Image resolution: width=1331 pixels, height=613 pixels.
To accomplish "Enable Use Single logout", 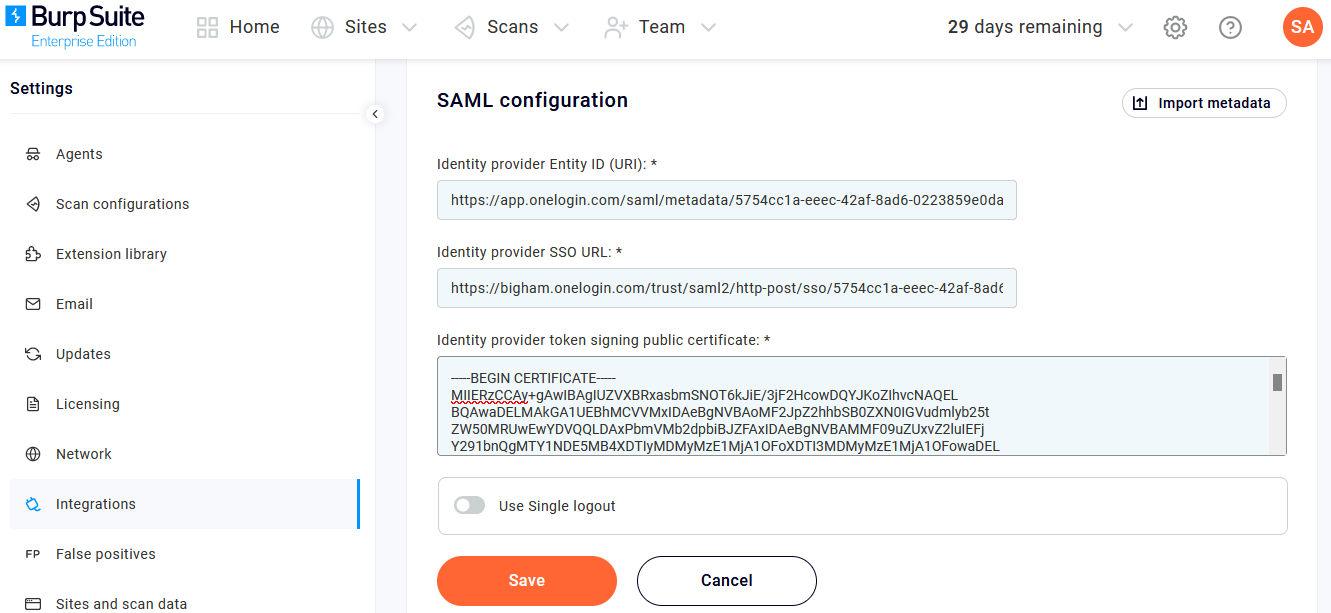I will pyautogui.click(x=469, y=505).
